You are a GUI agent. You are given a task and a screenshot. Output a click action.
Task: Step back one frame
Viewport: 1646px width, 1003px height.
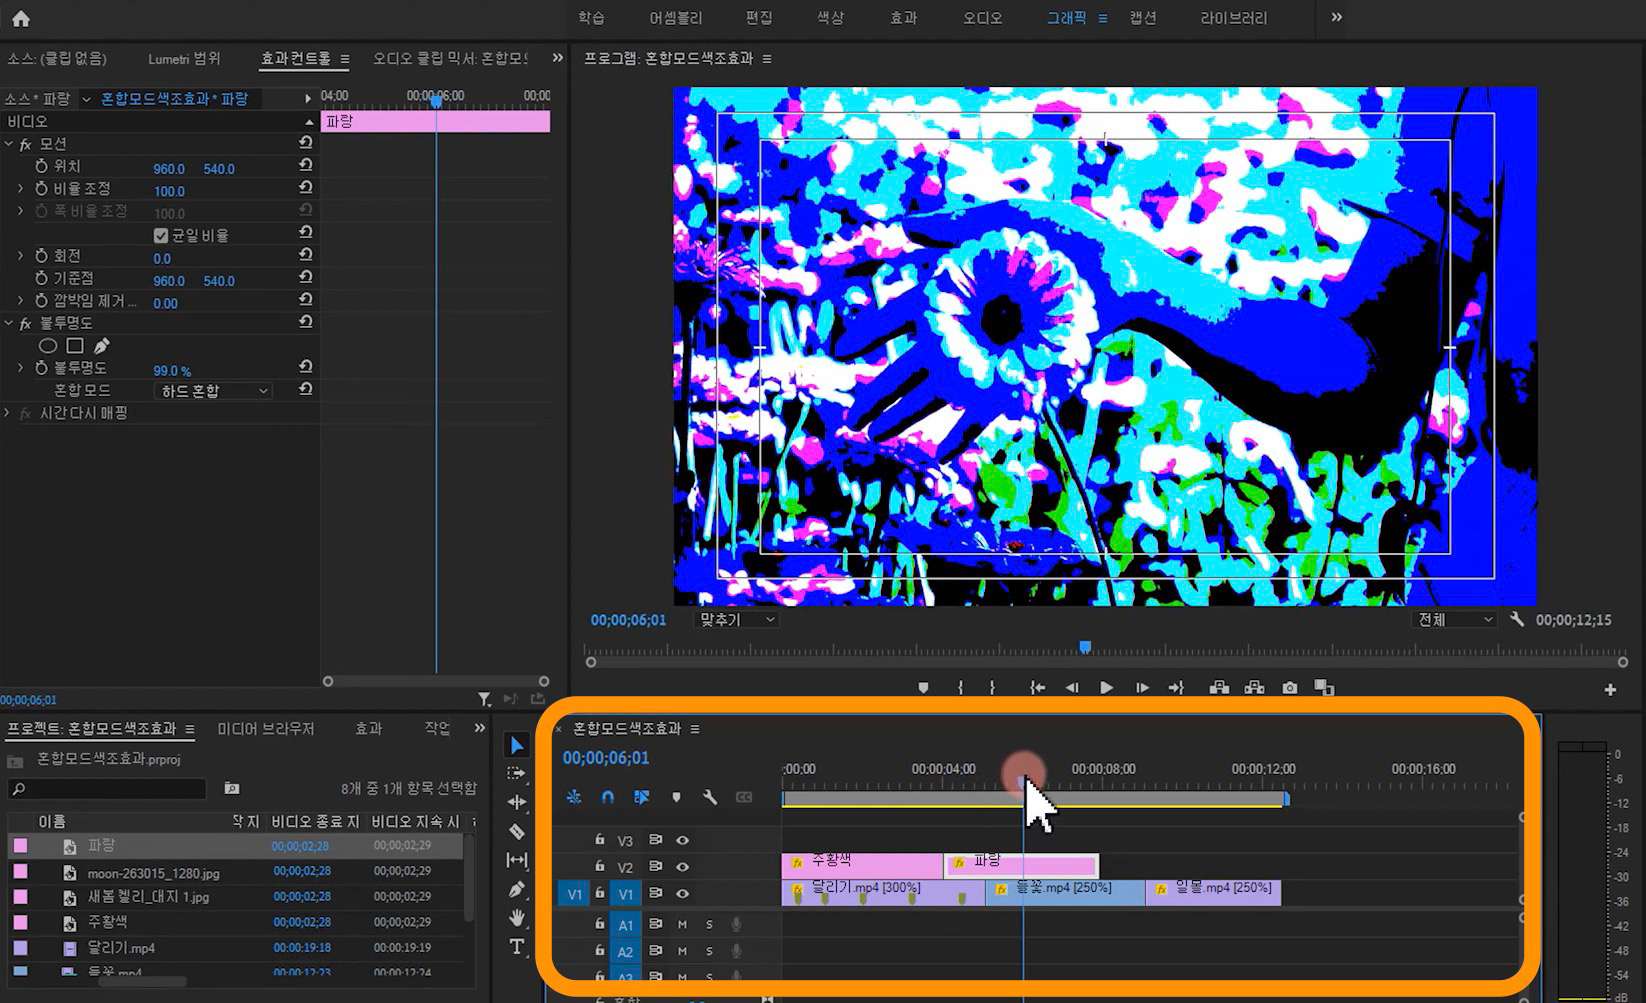[x=1072, y=688]
